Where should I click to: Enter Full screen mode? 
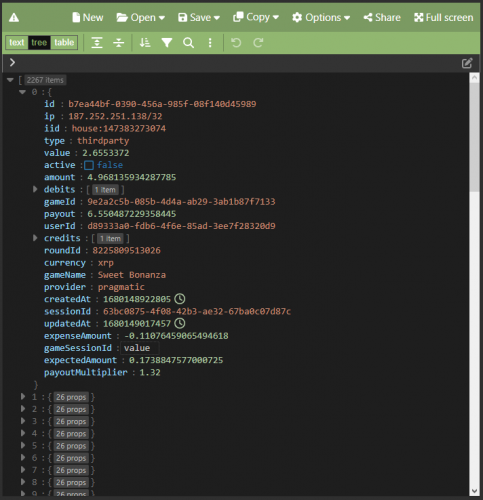click(444, 17)
